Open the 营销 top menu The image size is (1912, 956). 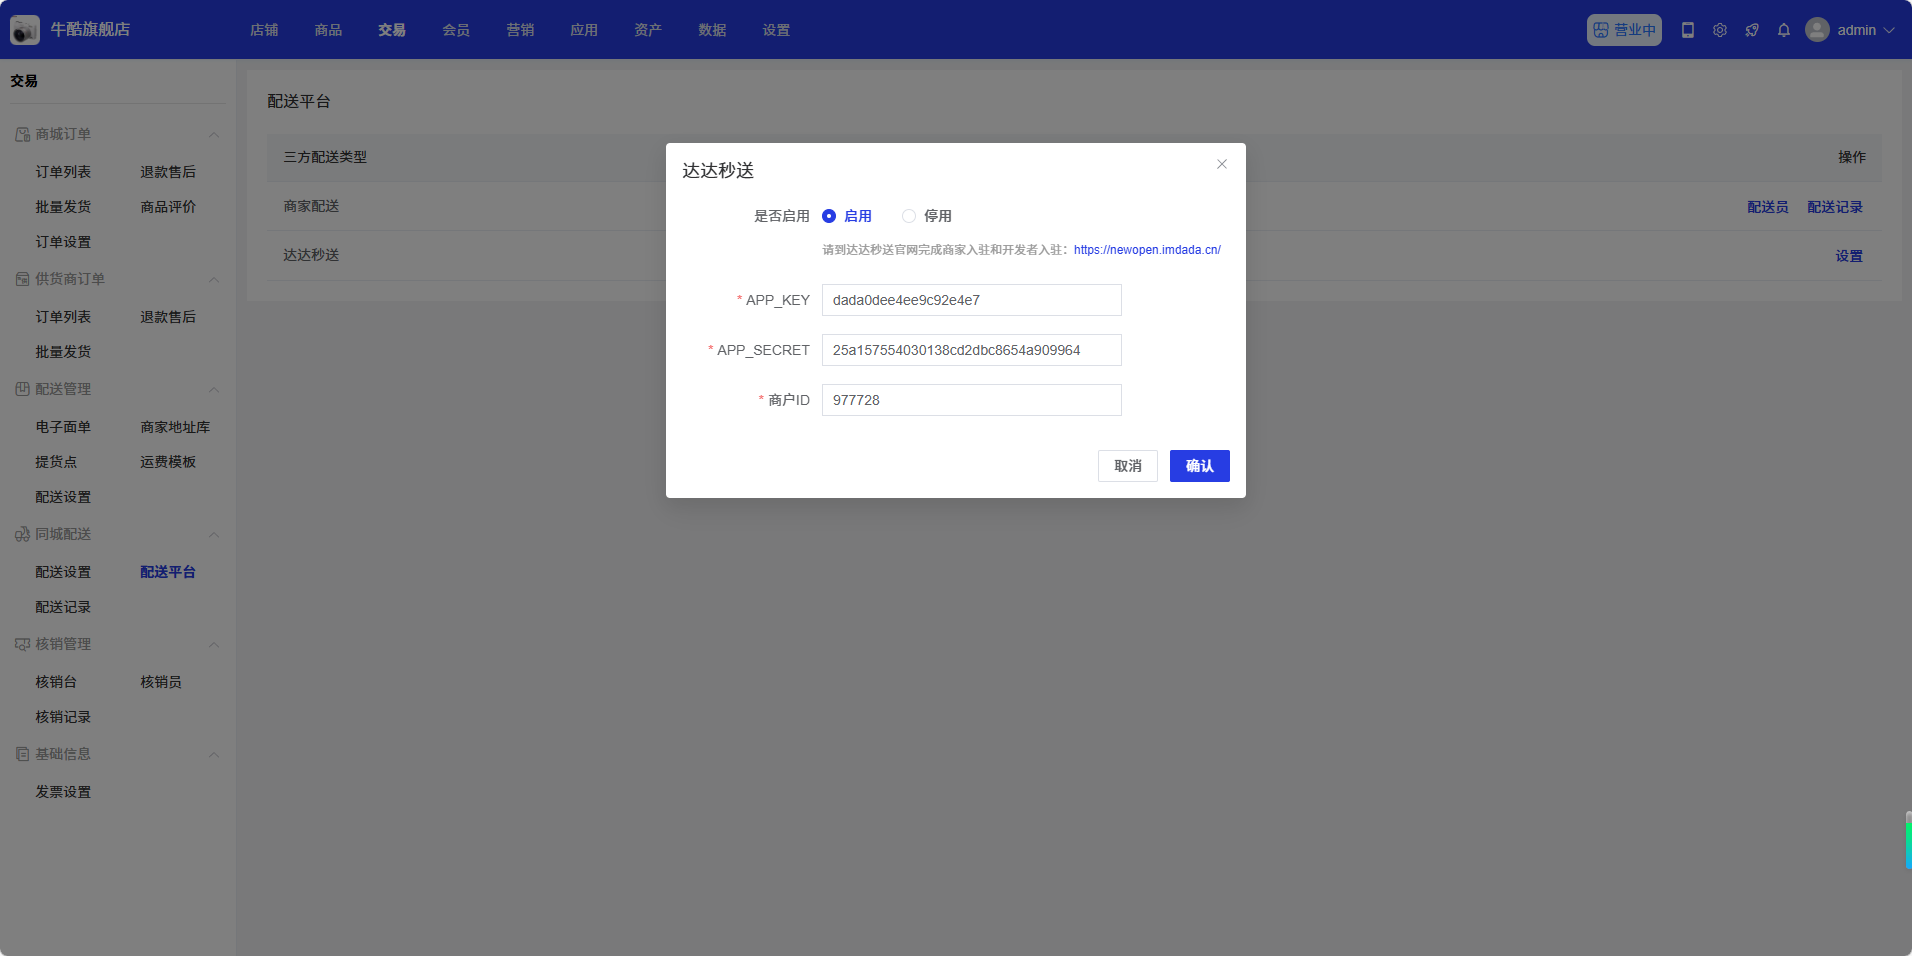[520, 30]
